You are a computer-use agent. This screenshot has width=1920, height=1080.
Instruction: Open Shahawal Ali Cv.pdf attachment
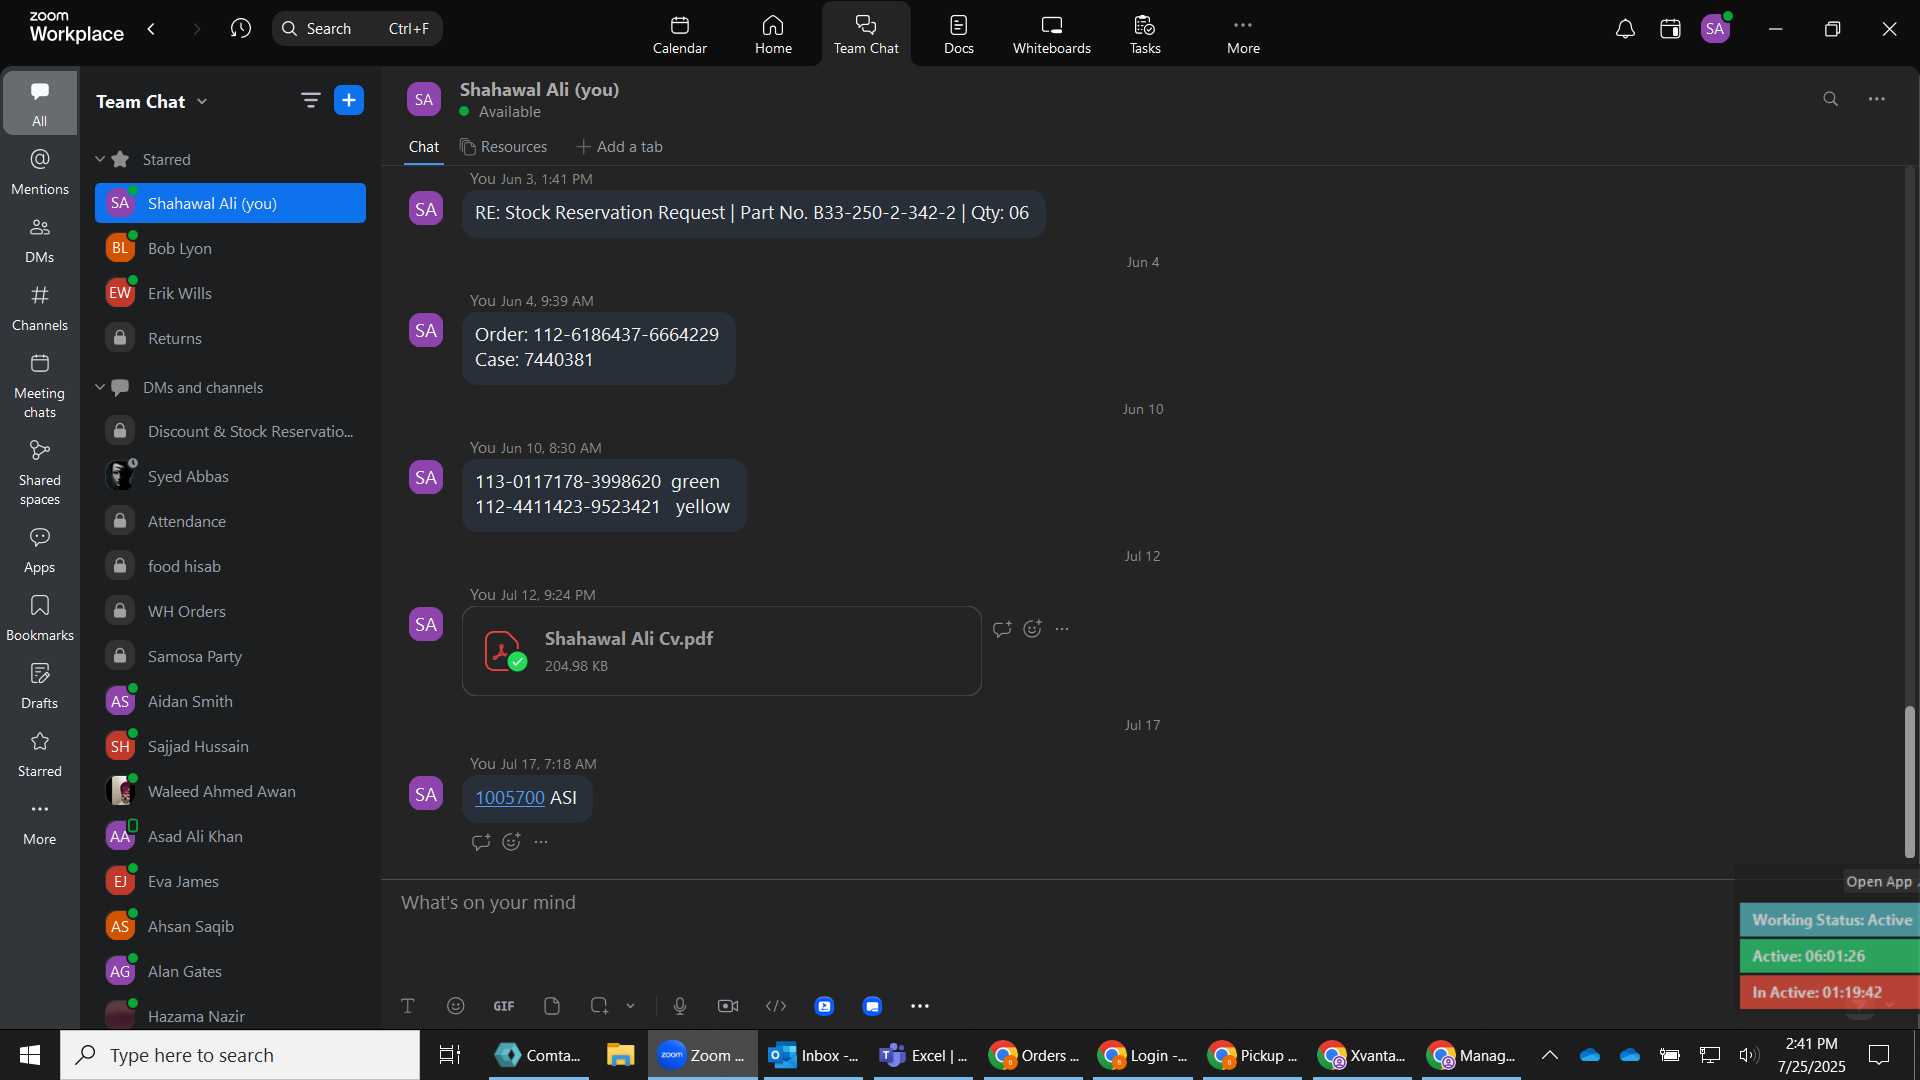(721, 651)
